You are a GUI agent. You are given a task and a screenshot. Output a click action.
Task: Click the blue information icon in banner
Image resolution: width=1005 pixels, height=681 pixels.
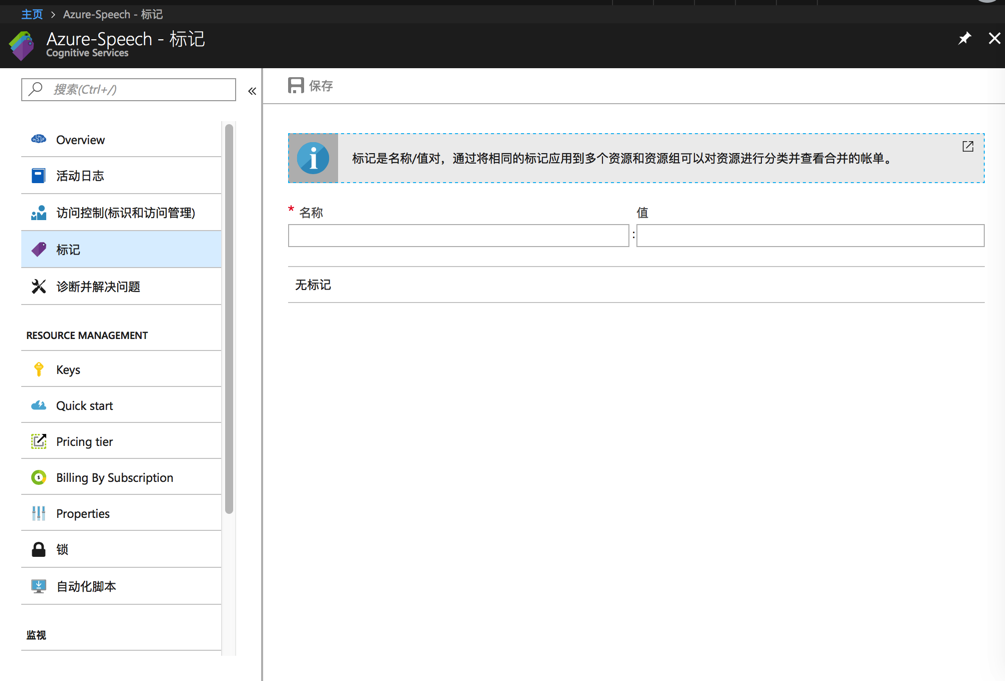(313, 158)
